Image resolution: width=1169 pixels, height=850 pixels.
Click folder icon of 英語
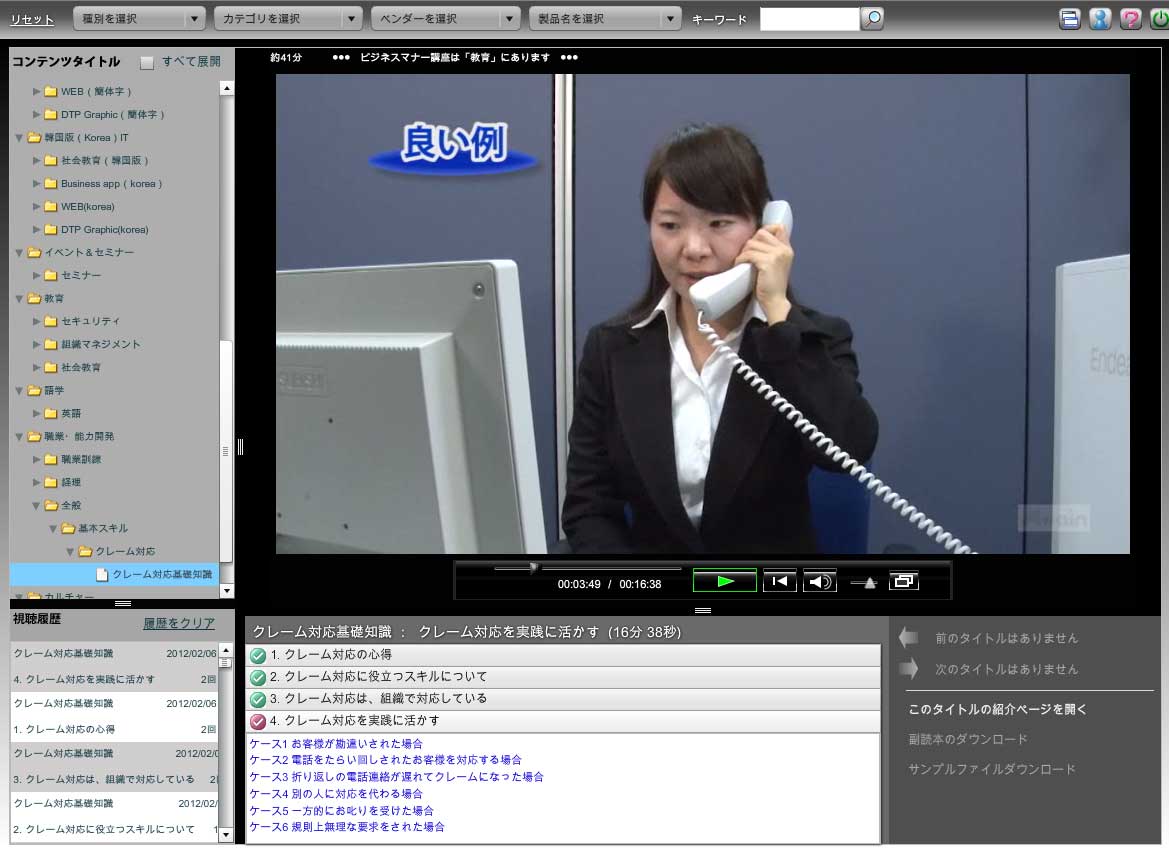coord(51,413)
